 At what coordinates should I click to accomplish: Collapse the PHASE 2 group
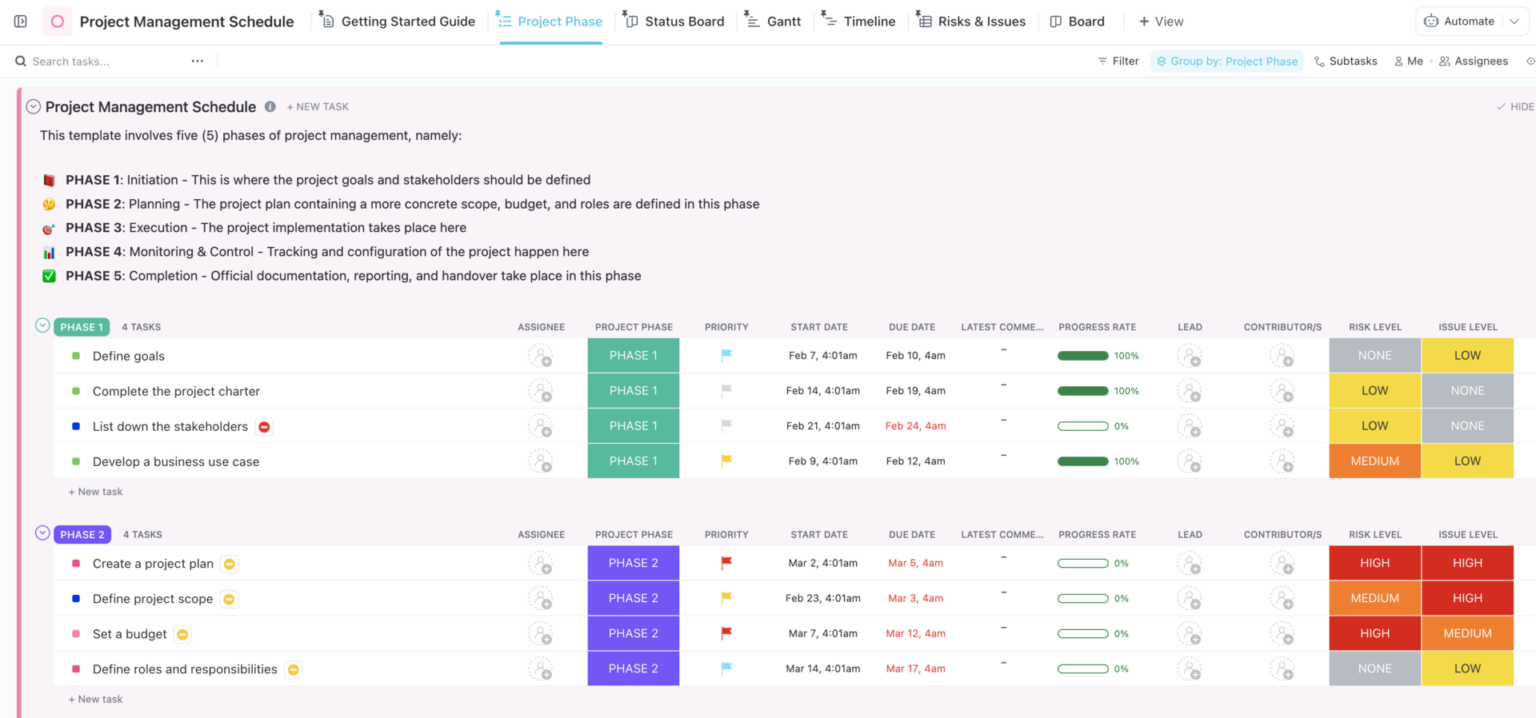pos(42,533)
